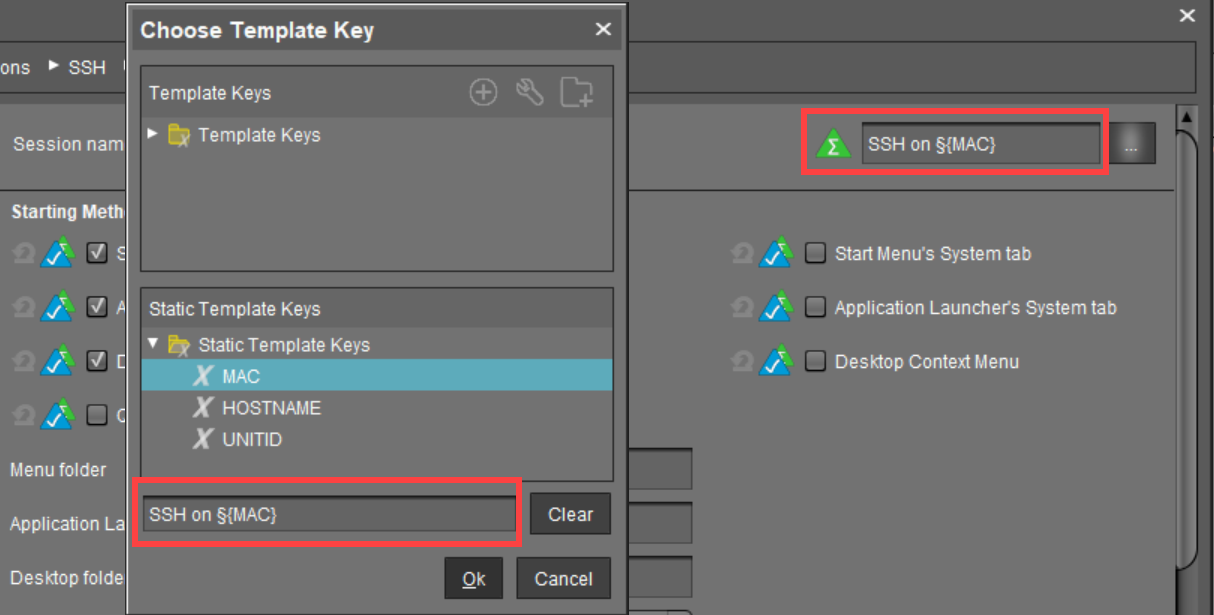Open template key settings with wrench icon

[531, 91]
